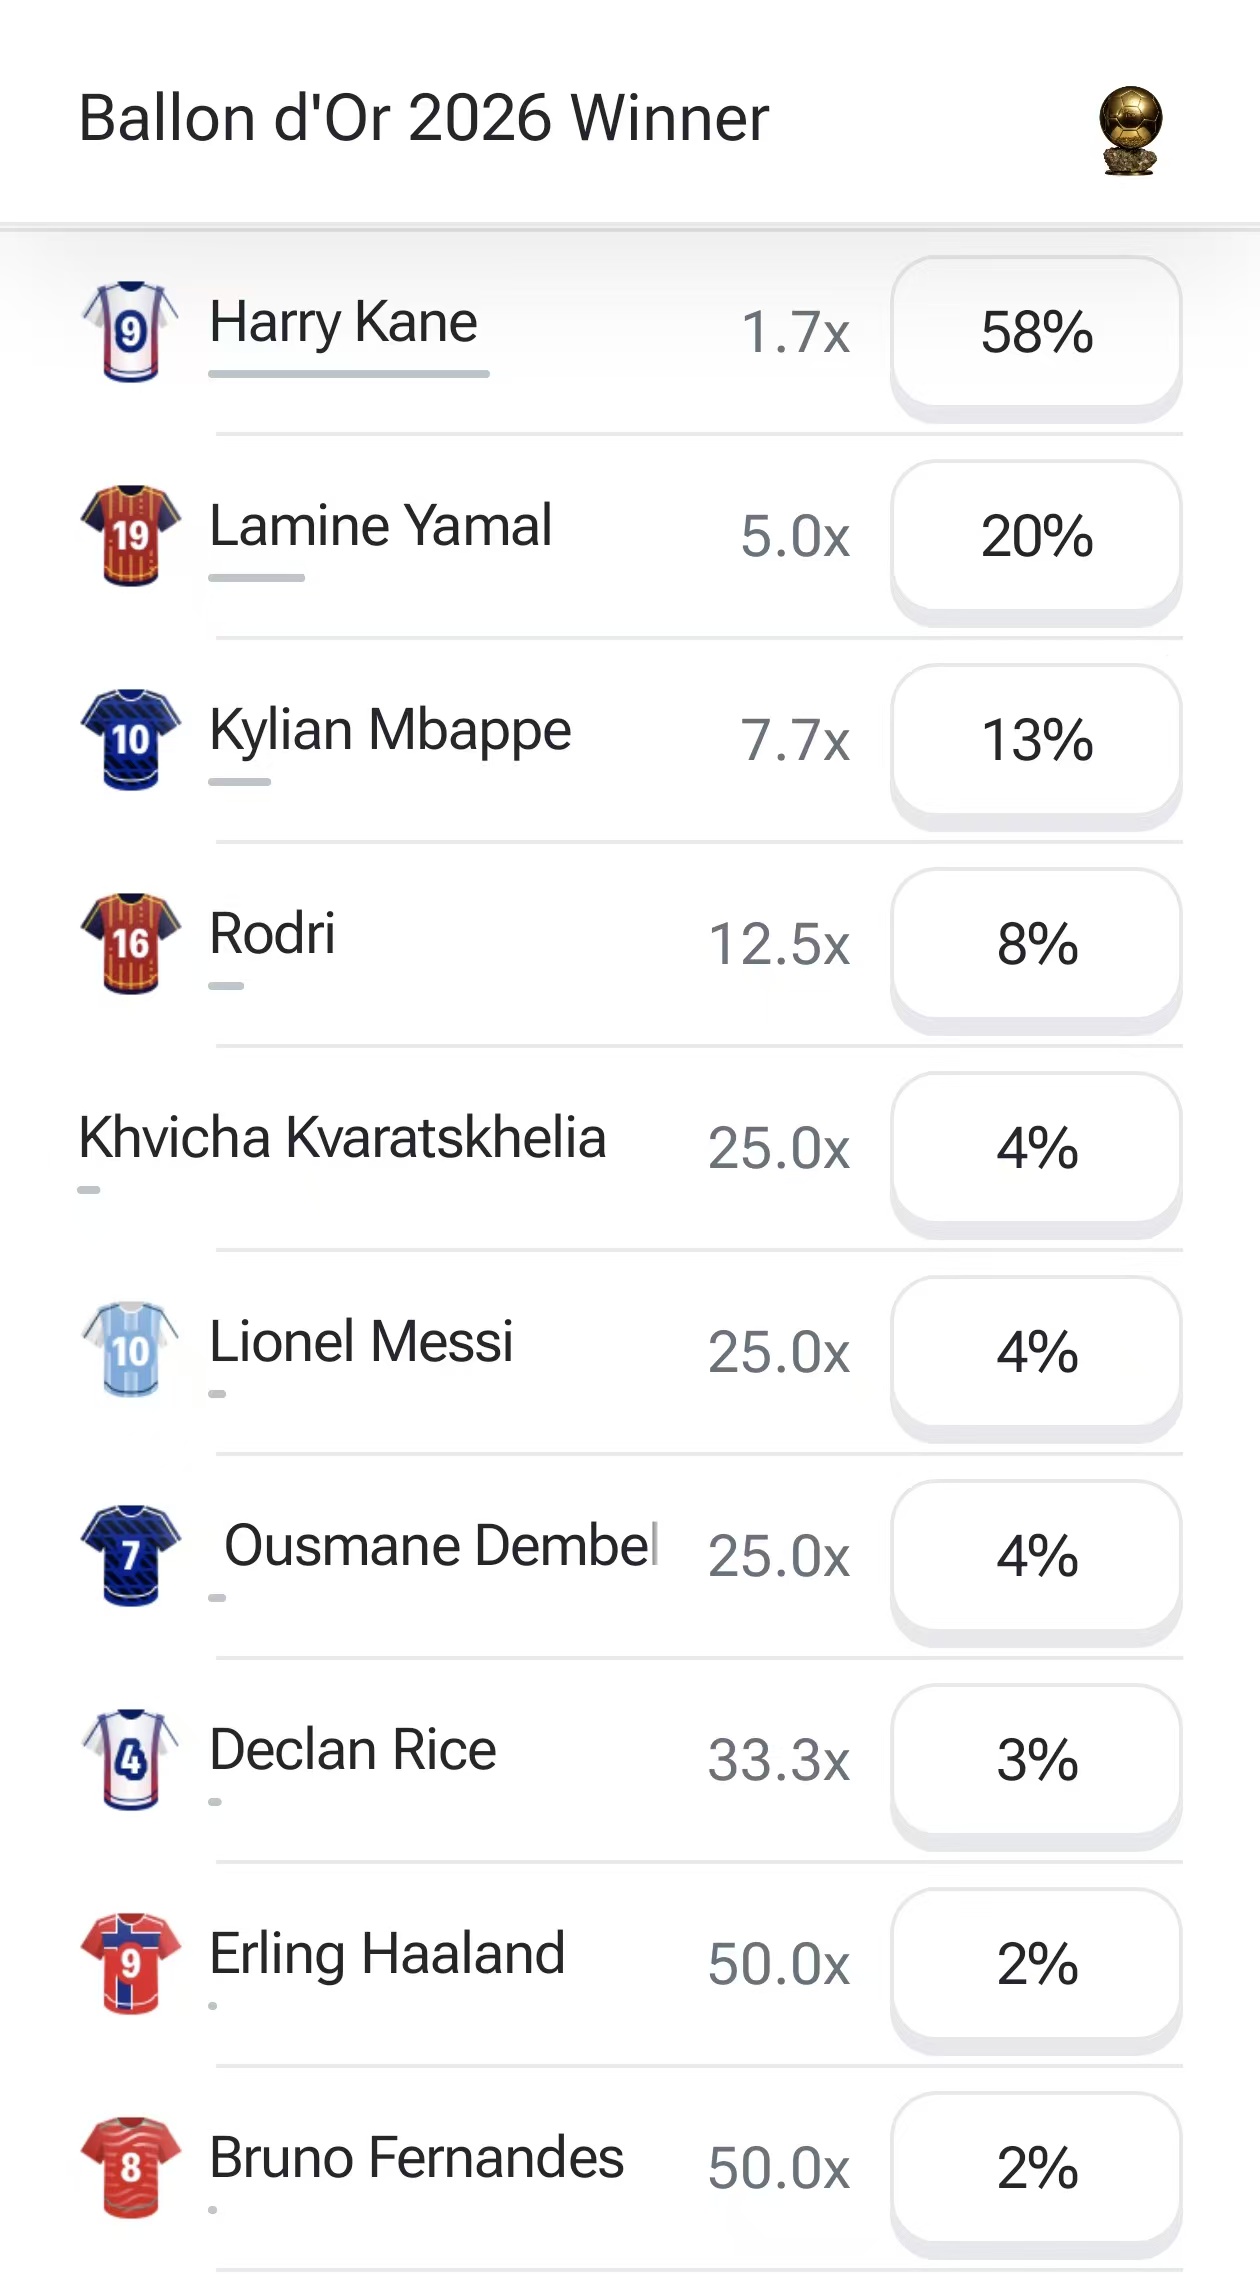The image size is (1260, 2279).
Task: Pick the 8% button next to Rodri
Action: tap(1037, 945)
